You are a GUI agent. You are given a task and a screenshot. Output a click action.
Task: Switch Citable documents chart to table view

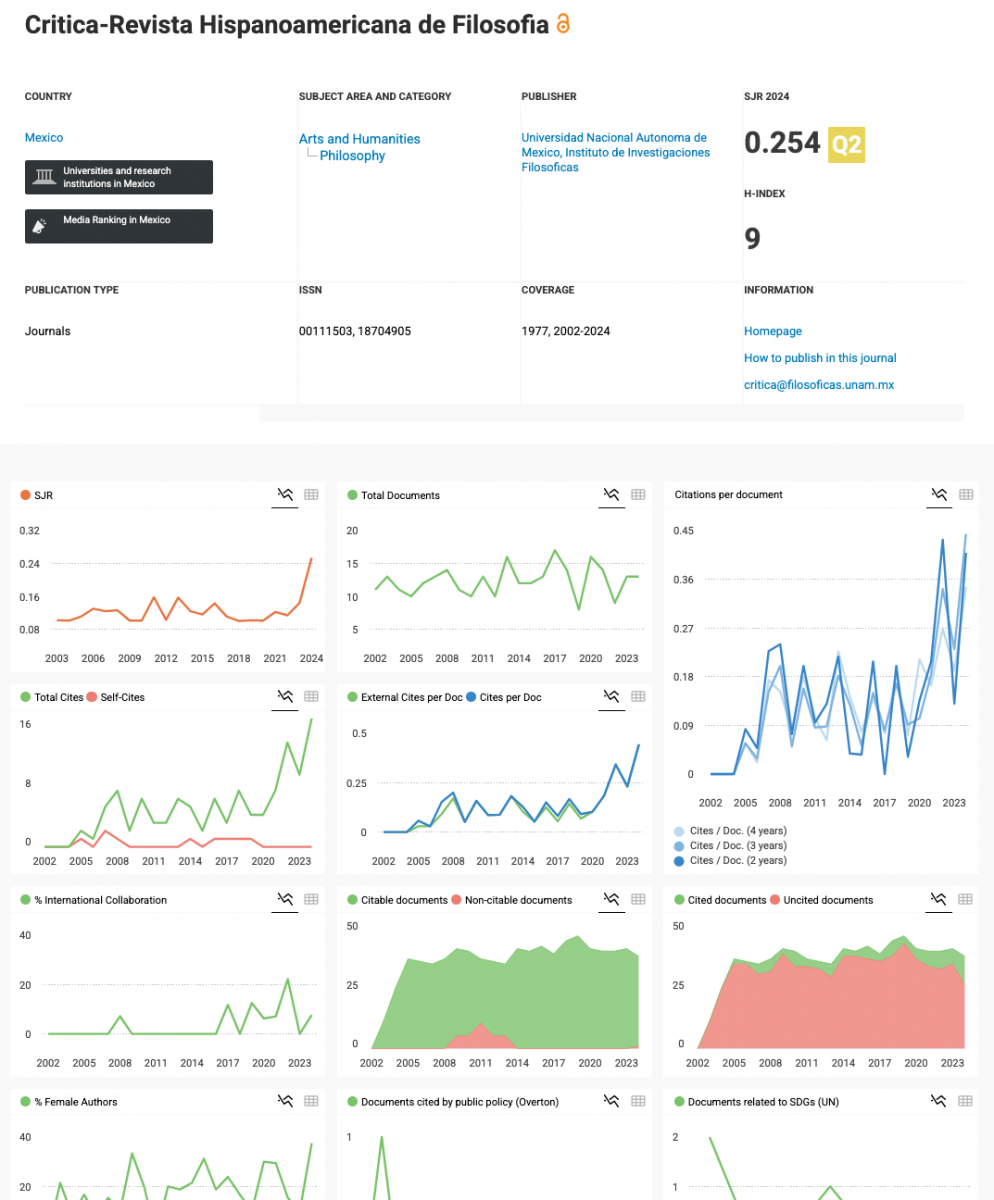638,899
